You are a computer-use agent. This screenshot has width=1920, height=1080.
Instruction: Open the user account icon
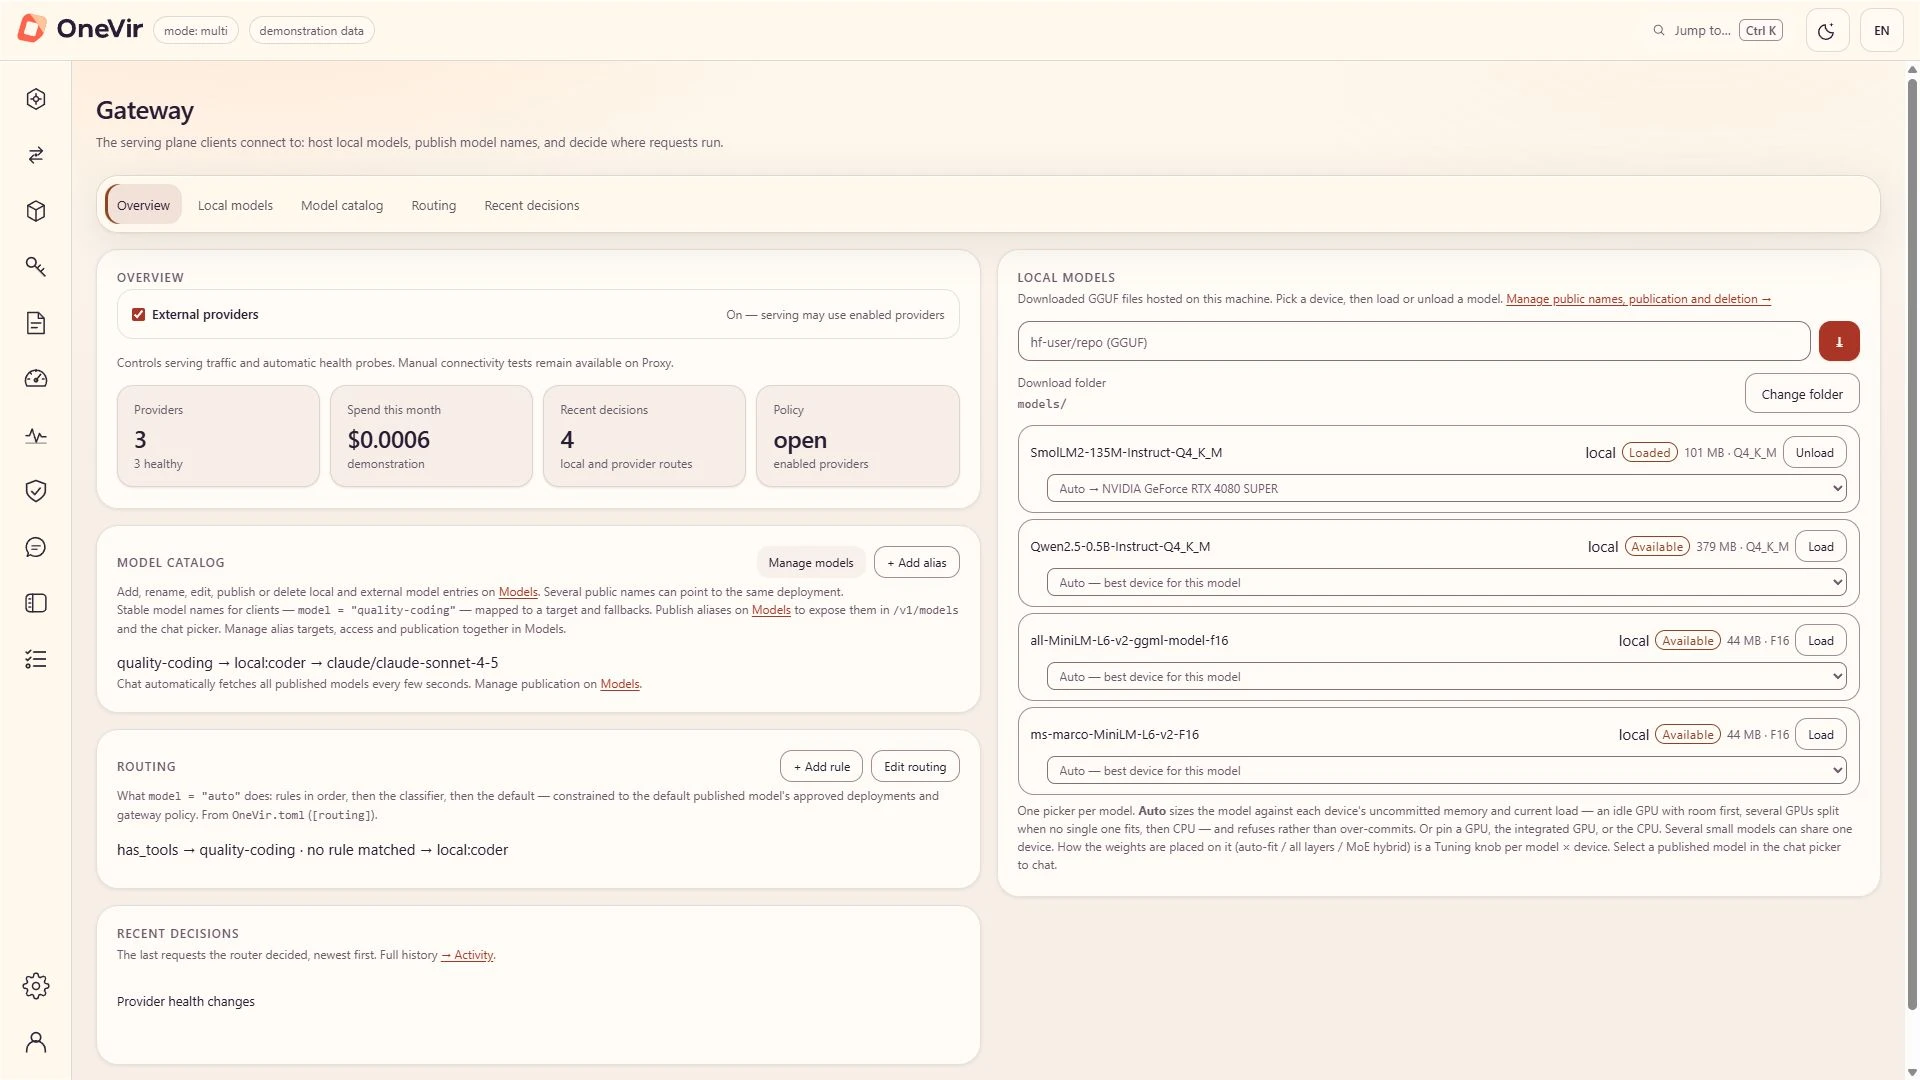36,1042
